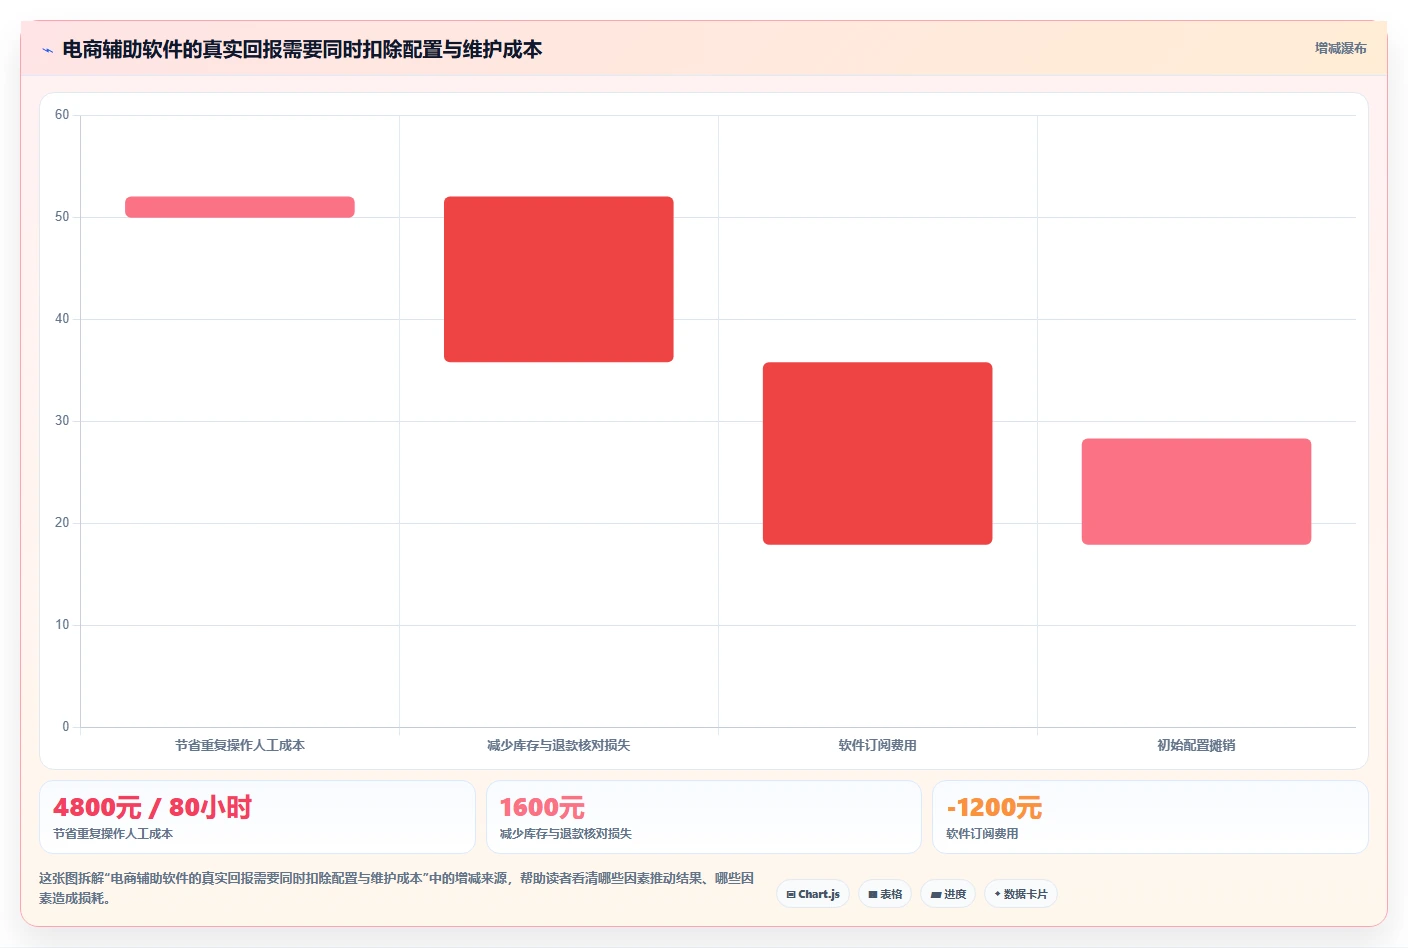
Task: Click the y-axis value 0
Action: point(66,727)
